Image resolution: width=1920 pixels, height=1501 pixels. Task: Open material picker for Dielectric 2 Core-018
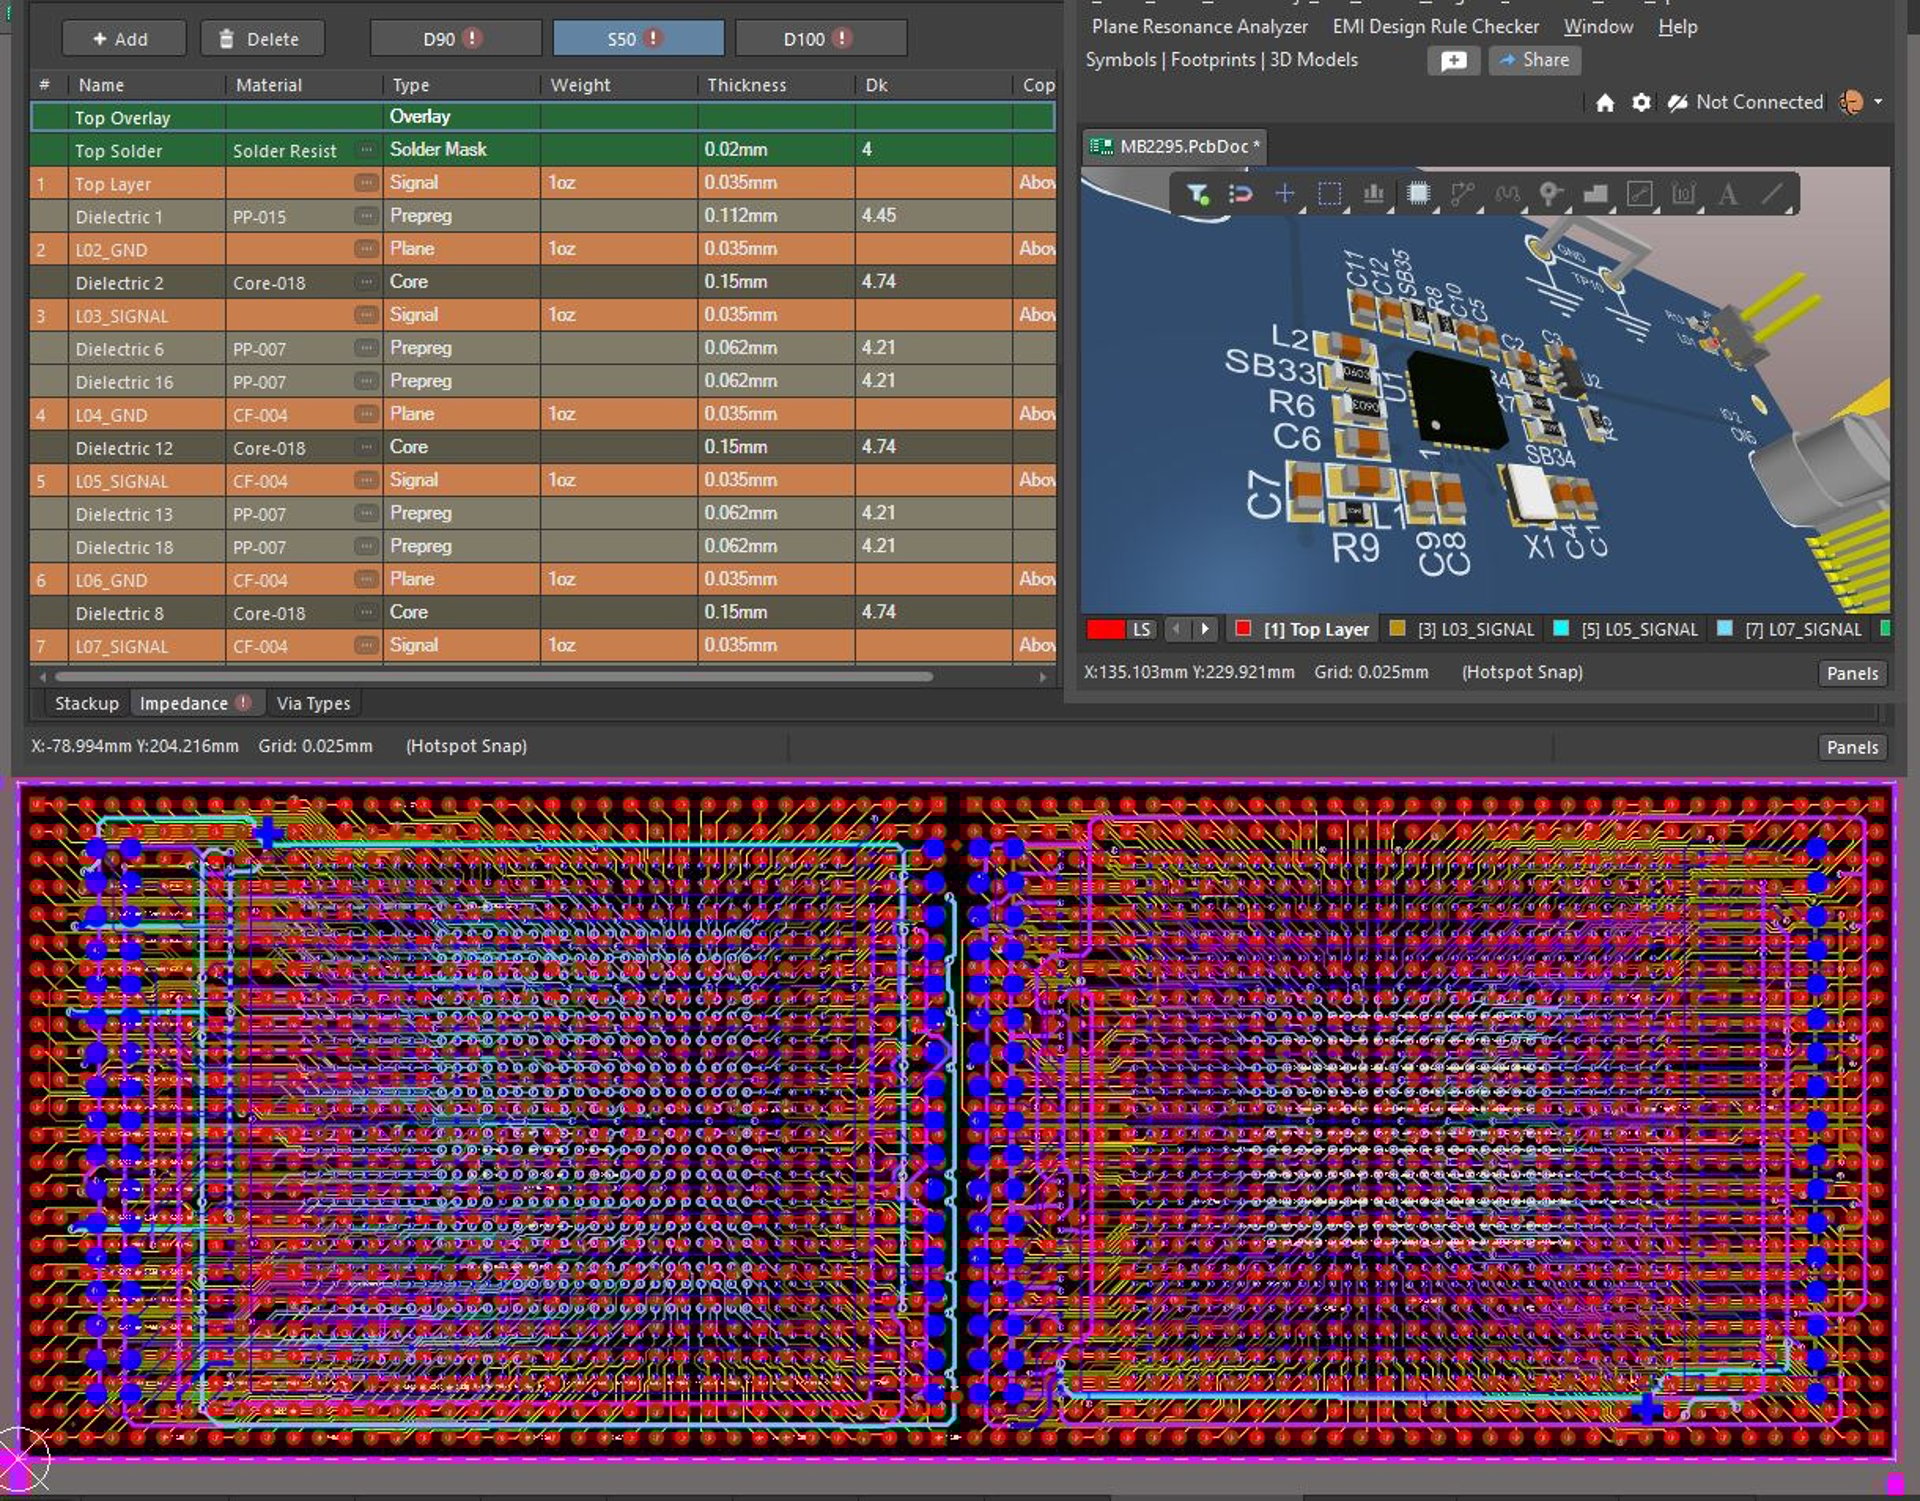click(366, 282)
